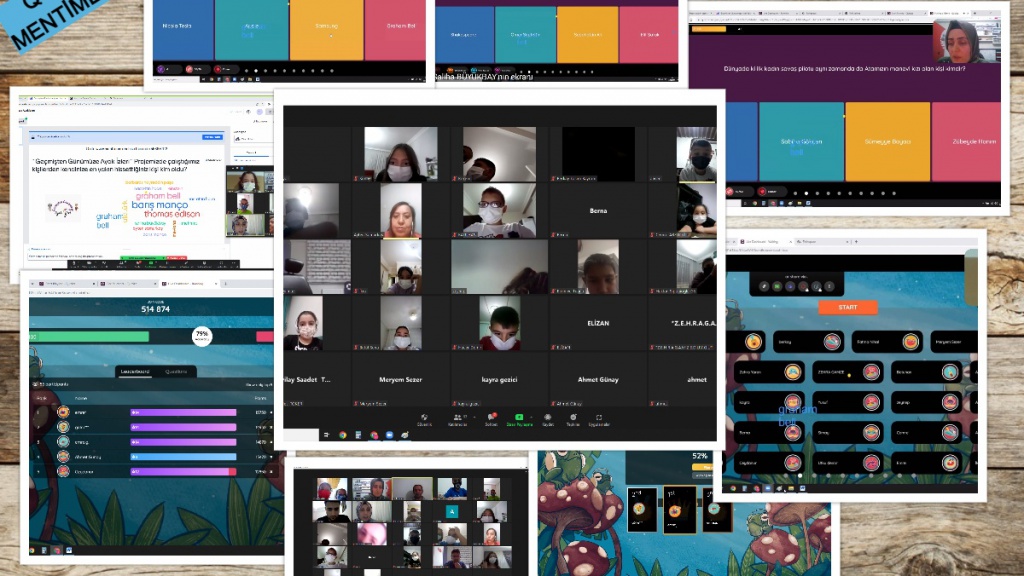This screenshot has height=576, width=1024.
Task: Select the Sümeyye Baytaş yellow answer tile
Action: 887,141
